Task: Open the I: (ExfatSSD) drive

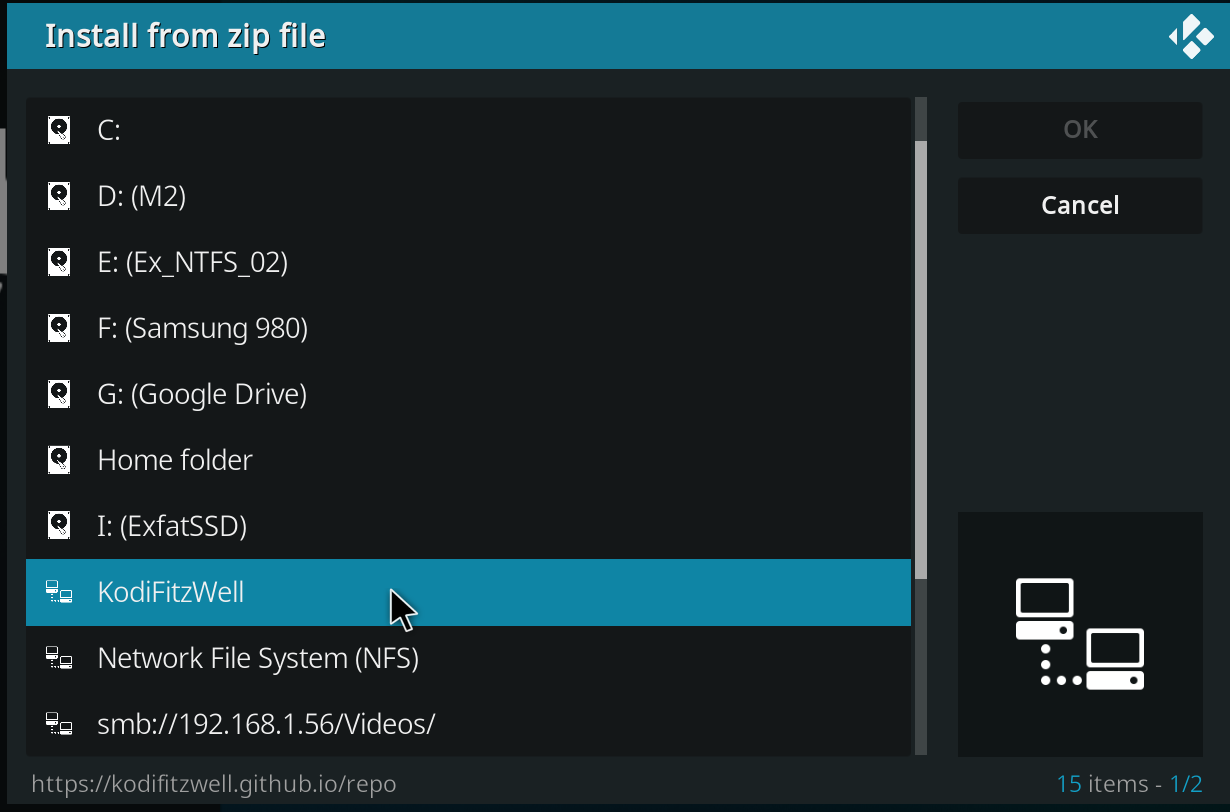Action: click(172, 526)
